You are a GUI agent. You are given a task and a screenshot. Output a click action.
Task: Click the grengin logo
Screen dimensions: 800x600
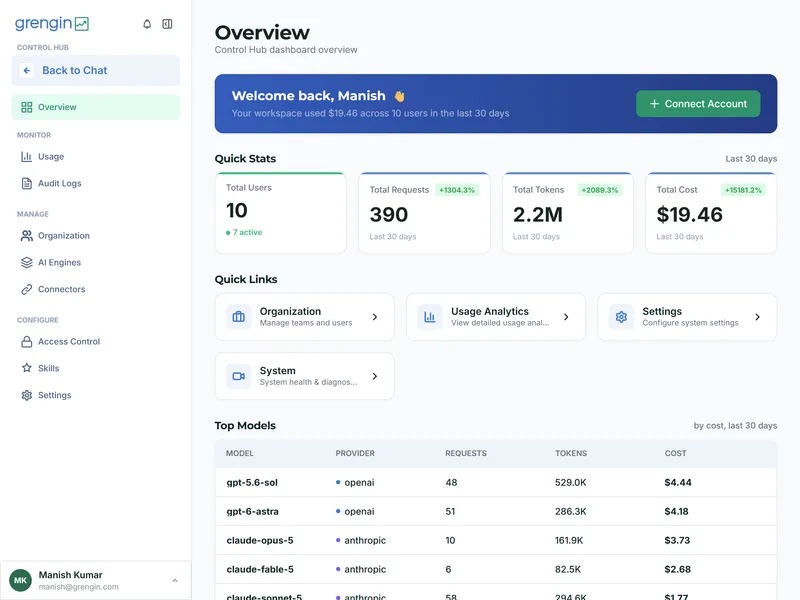pyautogui.click(x=52, y=23)
